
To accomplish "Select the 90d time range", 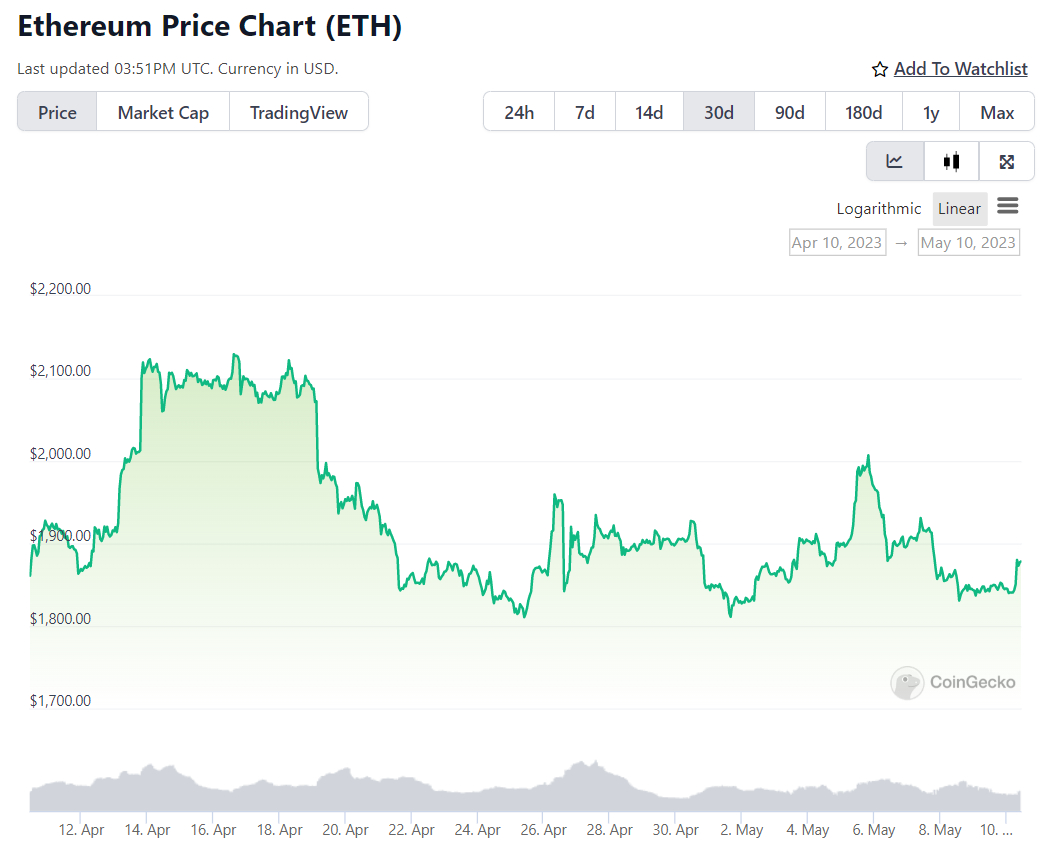I will [790, 112].
